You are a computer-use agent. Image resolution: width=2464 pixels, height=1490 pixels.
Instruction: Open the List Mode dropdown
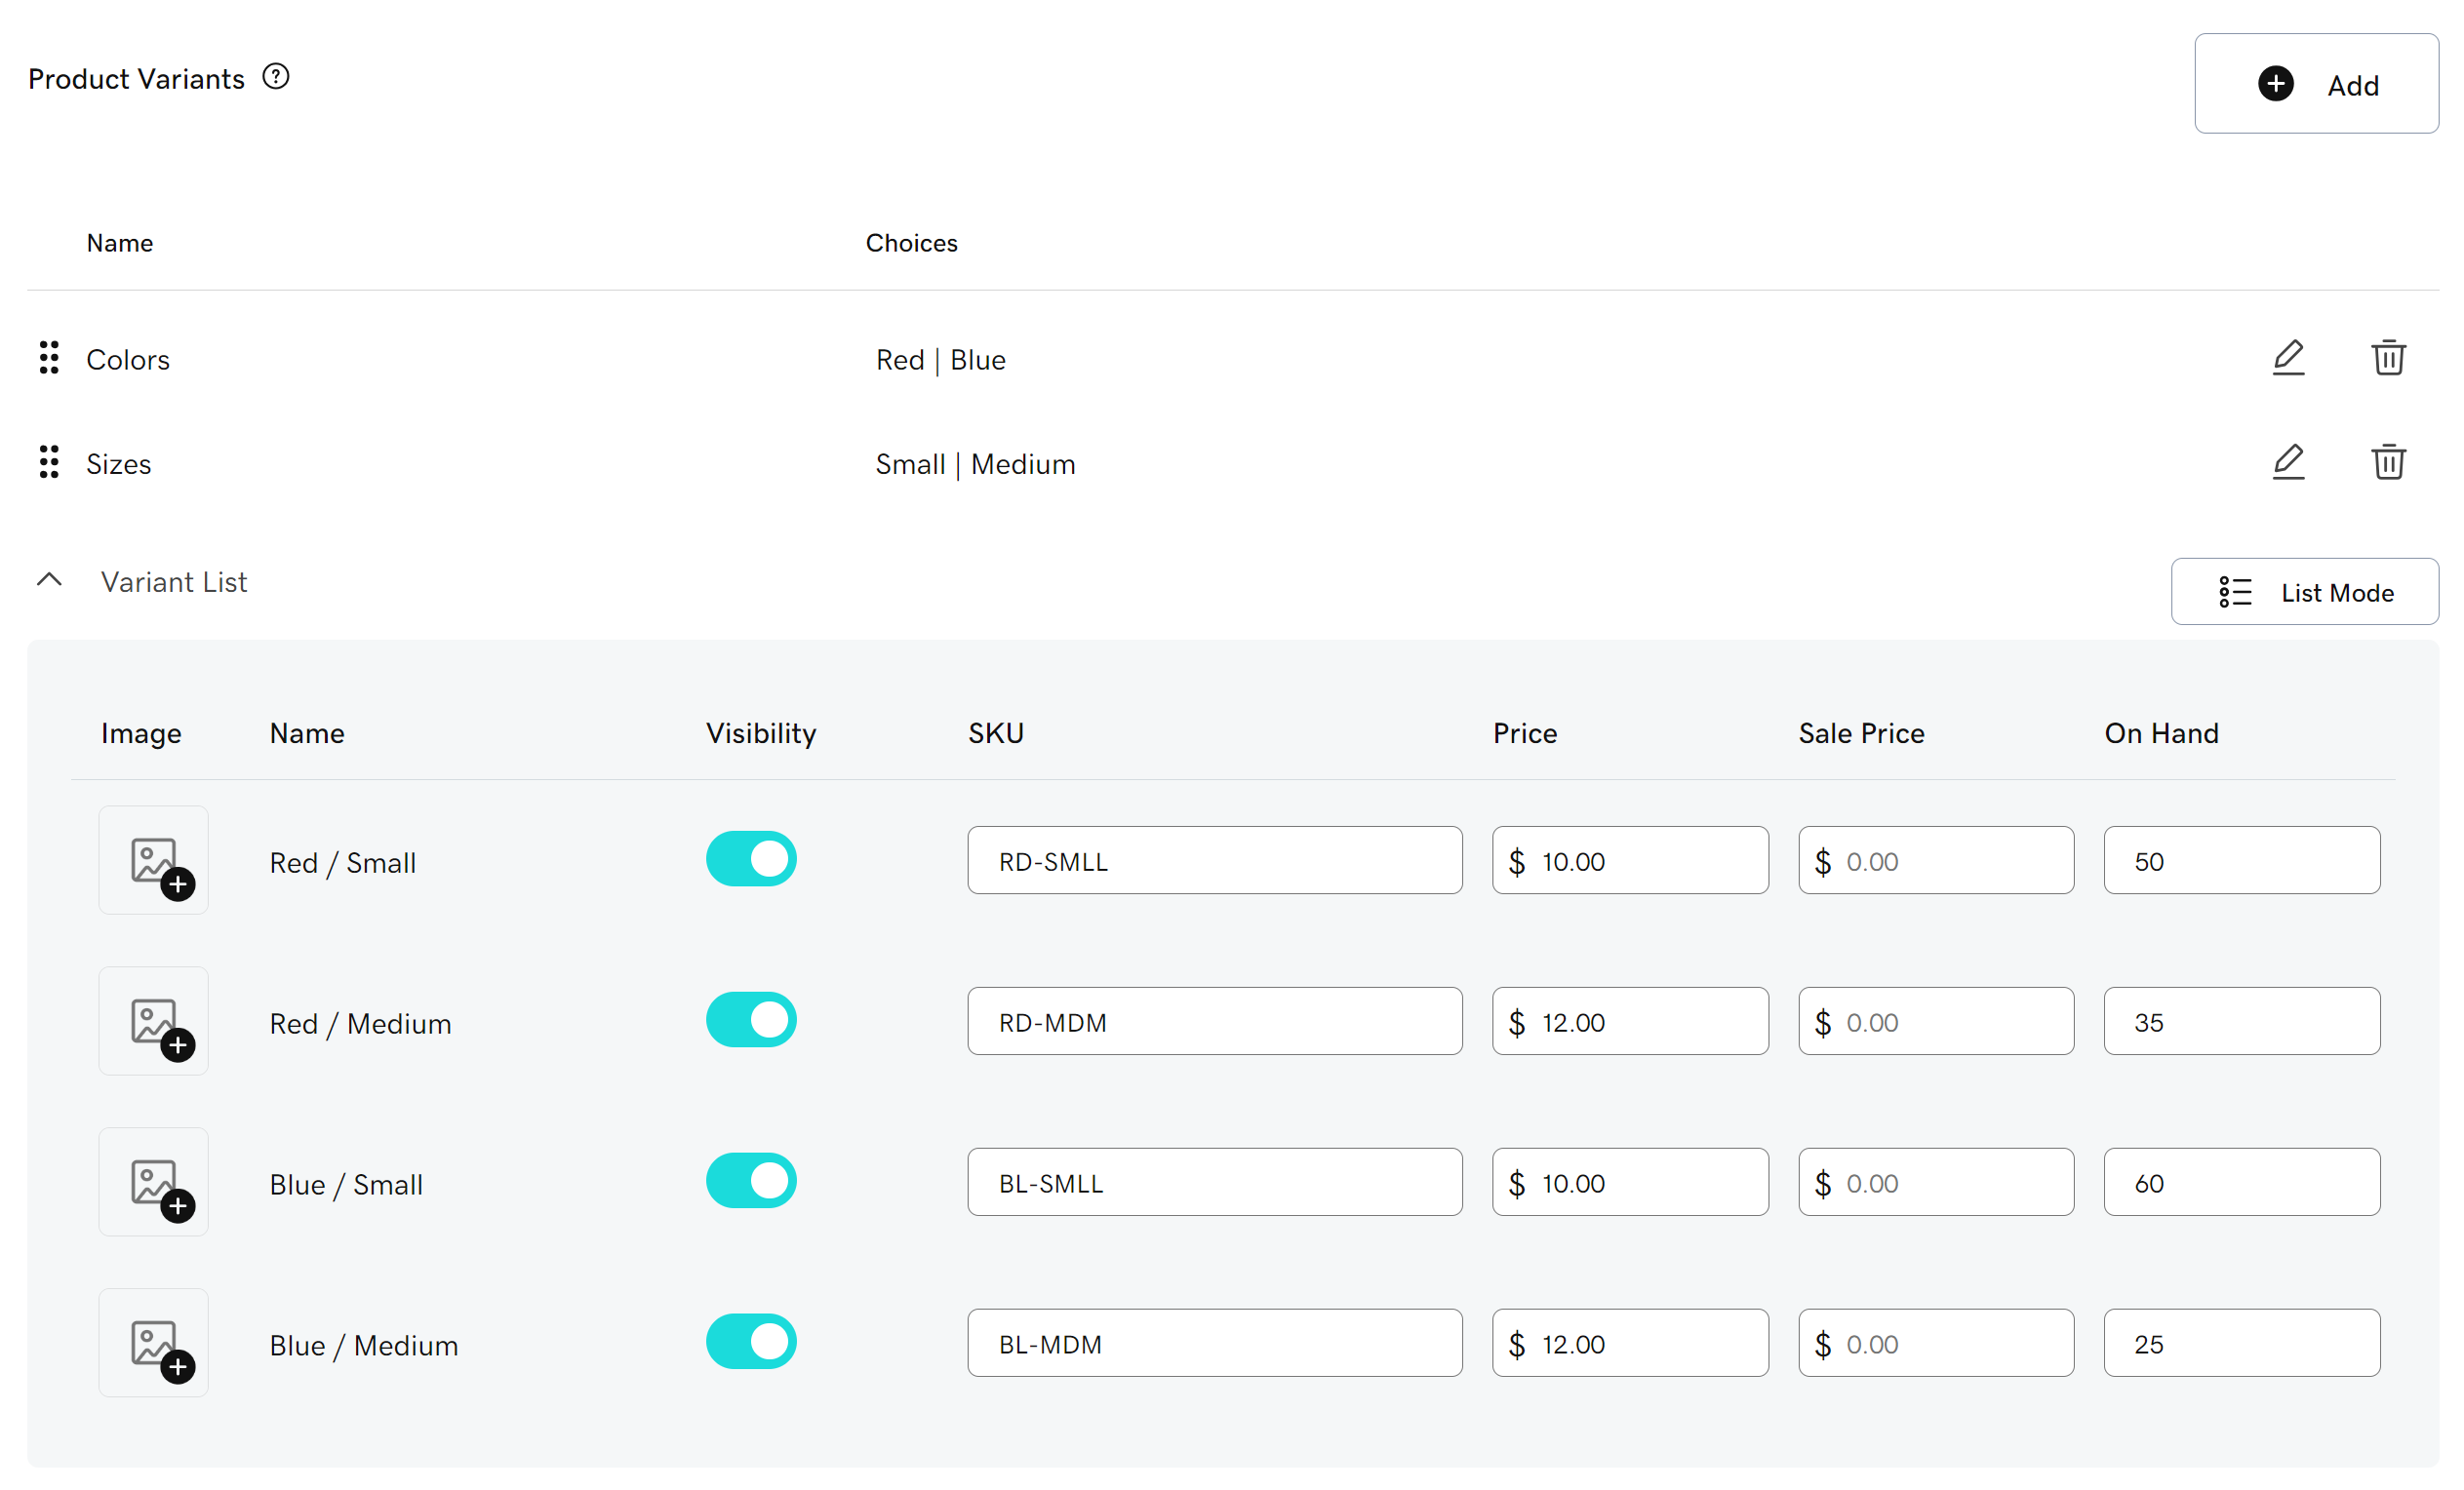(2306, 591)
